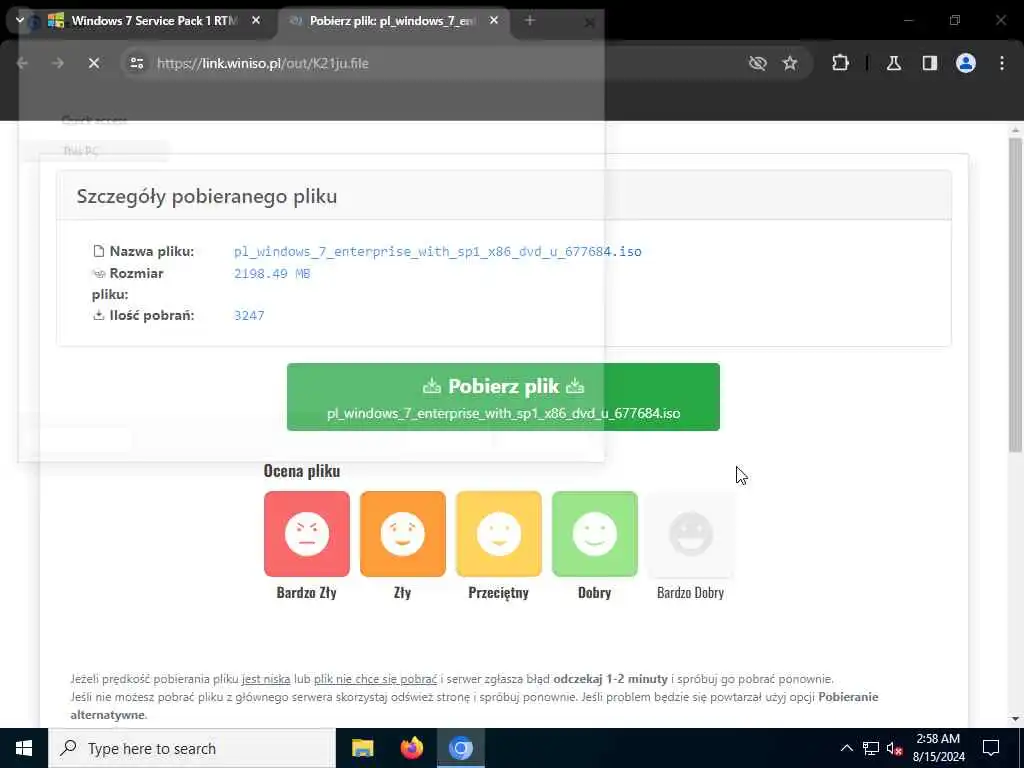Click the 'Nazwa pliku:' label
This screenshot has height=768, width=1024.
click(x=152, y=251)
